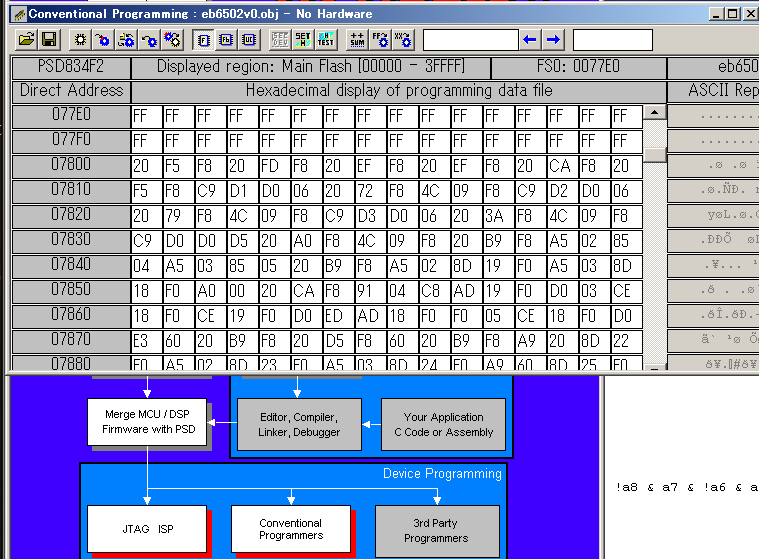Click hex cell E3 in row 07870
This screenshot has height=559, width=759.
[147, 341]
